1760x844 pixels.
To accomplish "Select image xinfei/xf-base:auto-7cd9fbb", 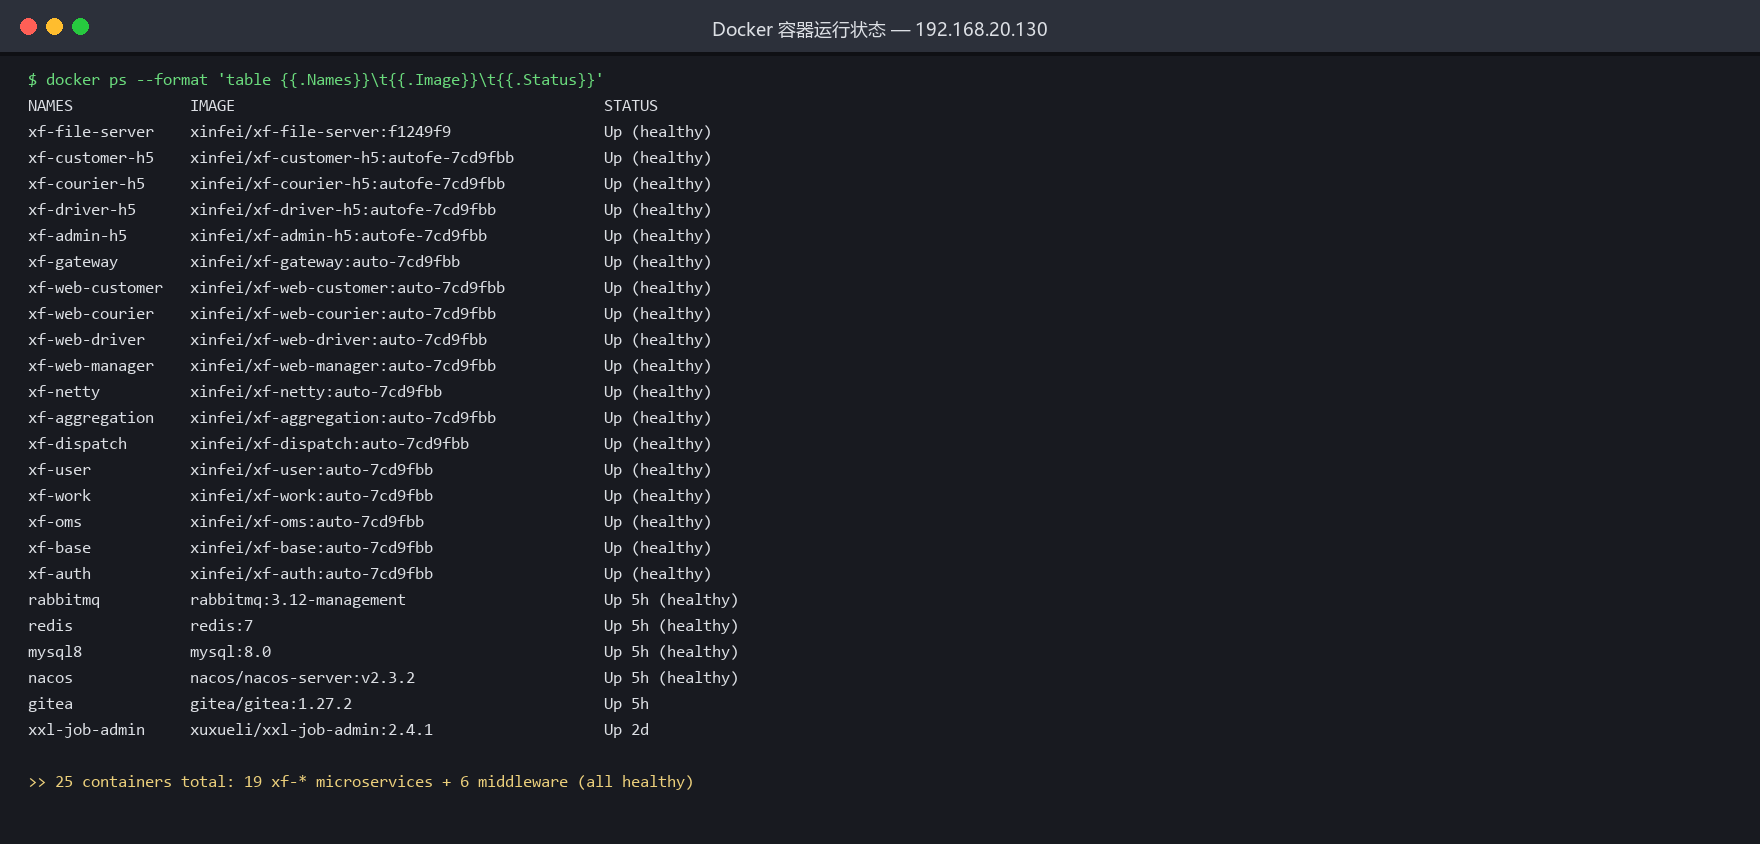I will [312, 548].
